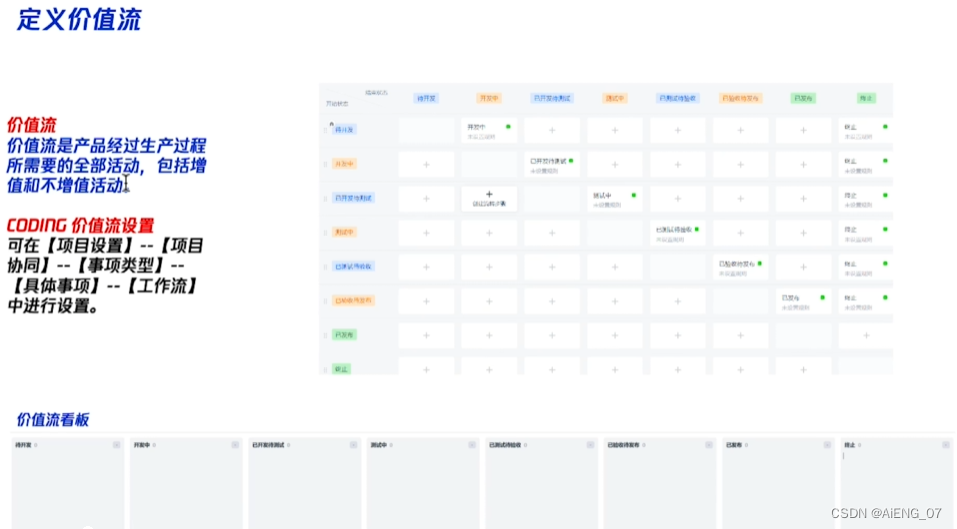The image size is (957, 529).
Task: Add transition from 开发中 to 测试中
Action: tap(615, 165)
